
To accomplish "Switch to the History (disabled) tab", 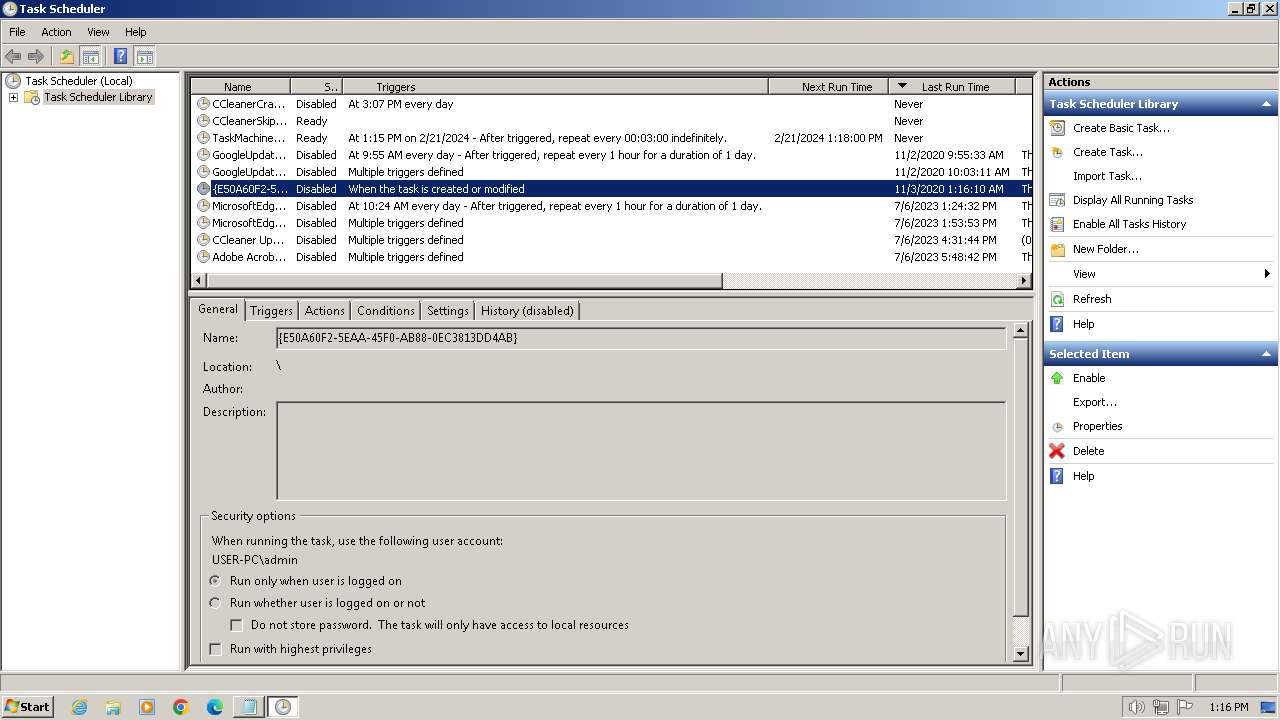I will [527, 311].
